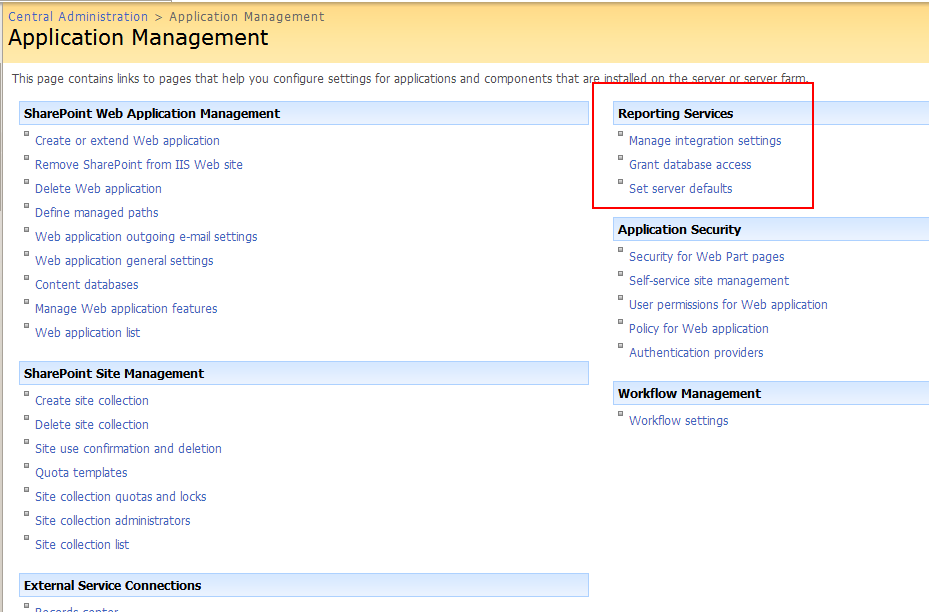Open the Delete Web application link
Viewport: 929px width, 612px height.
98,188
